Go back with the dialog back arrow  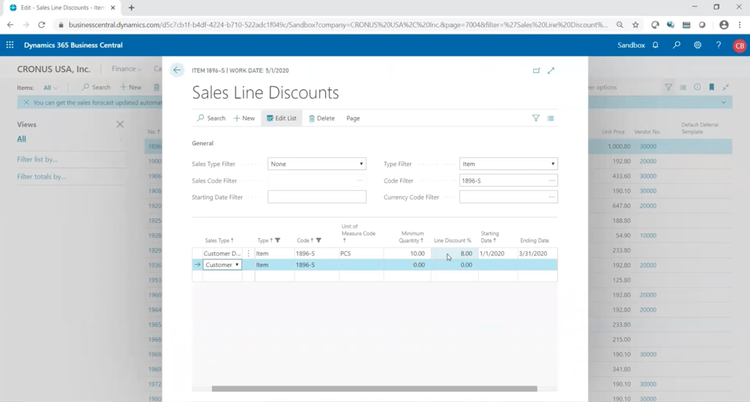pyautogui.click(x=177, y=70)
